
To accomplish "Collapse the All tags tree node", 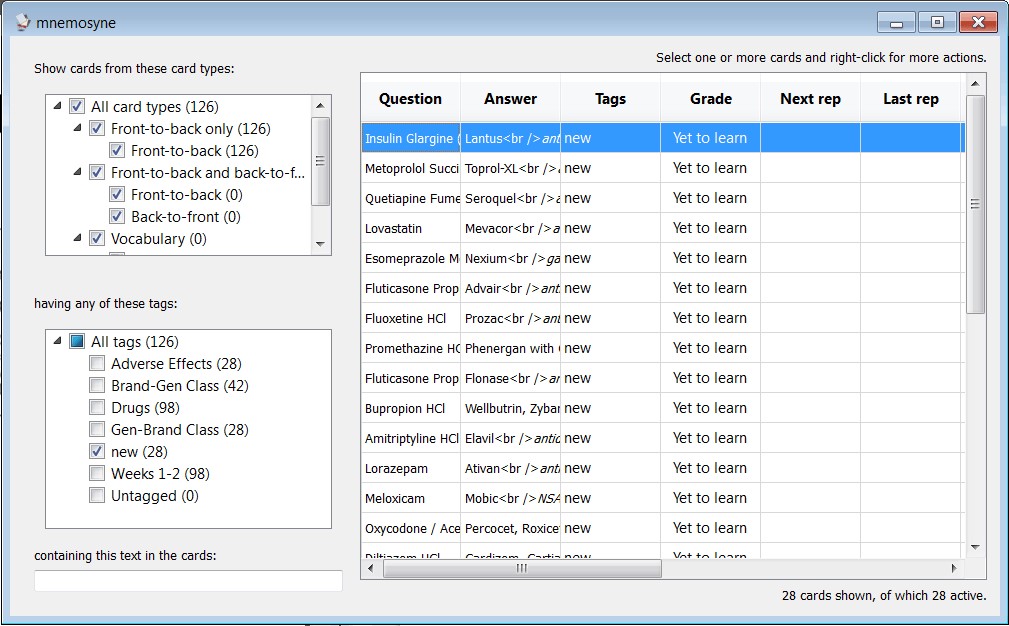I will coord(57,342).
